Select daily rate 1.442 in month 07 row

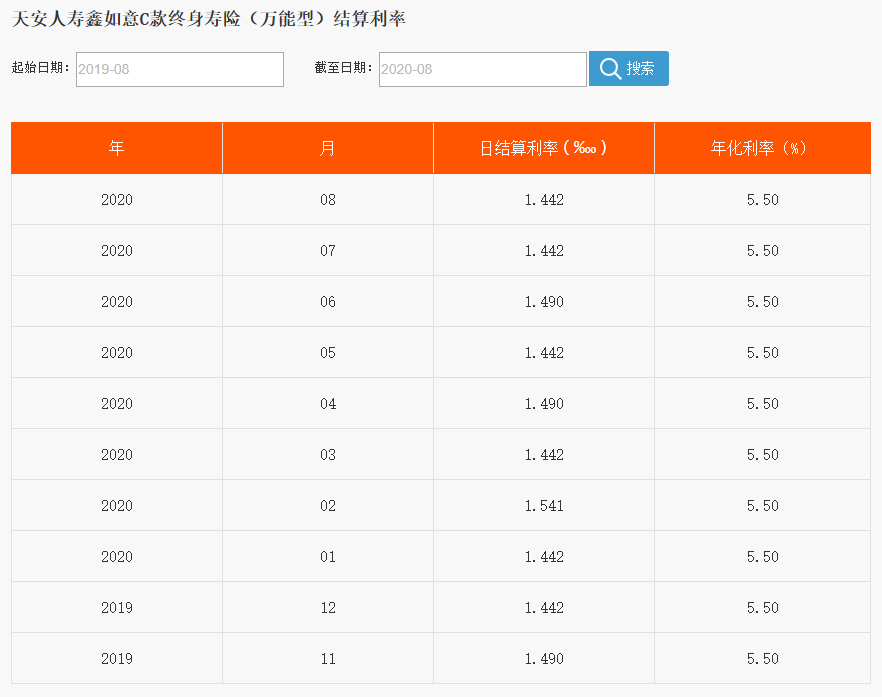pos(544,250)
